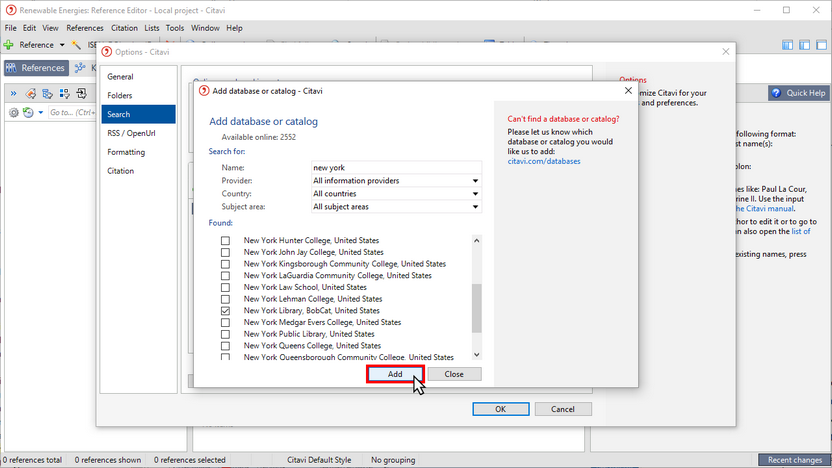832x468 pixels.
Task: Check New York Kingsborough Community College checkbox
Action: click(x=226, y=264)
